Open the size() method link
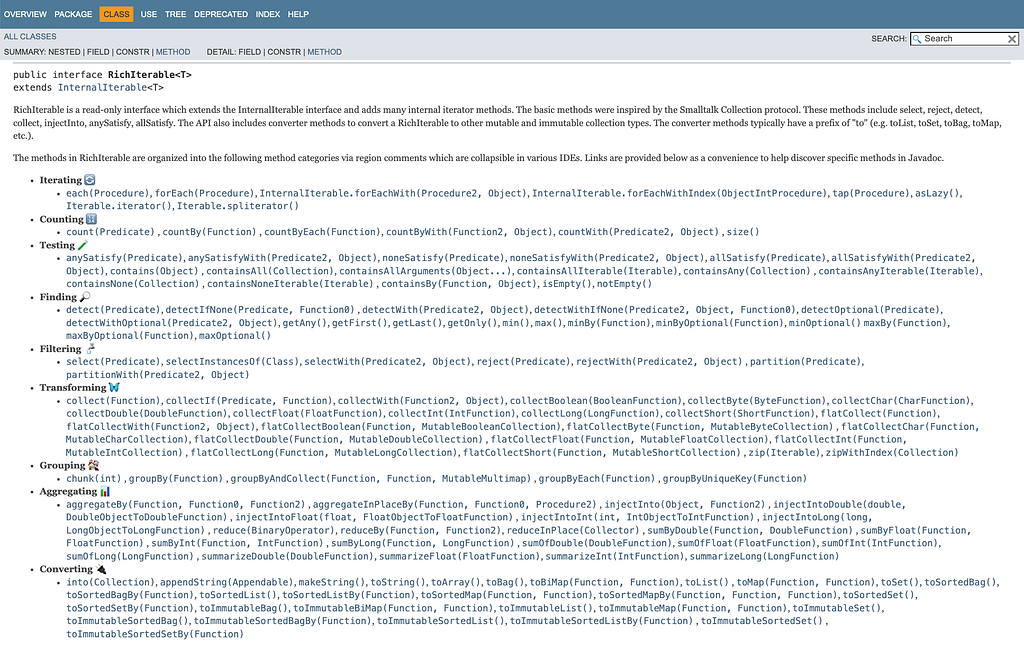Image resolution: width=1024 pixels, height=647 pixels. coord(743,232)
